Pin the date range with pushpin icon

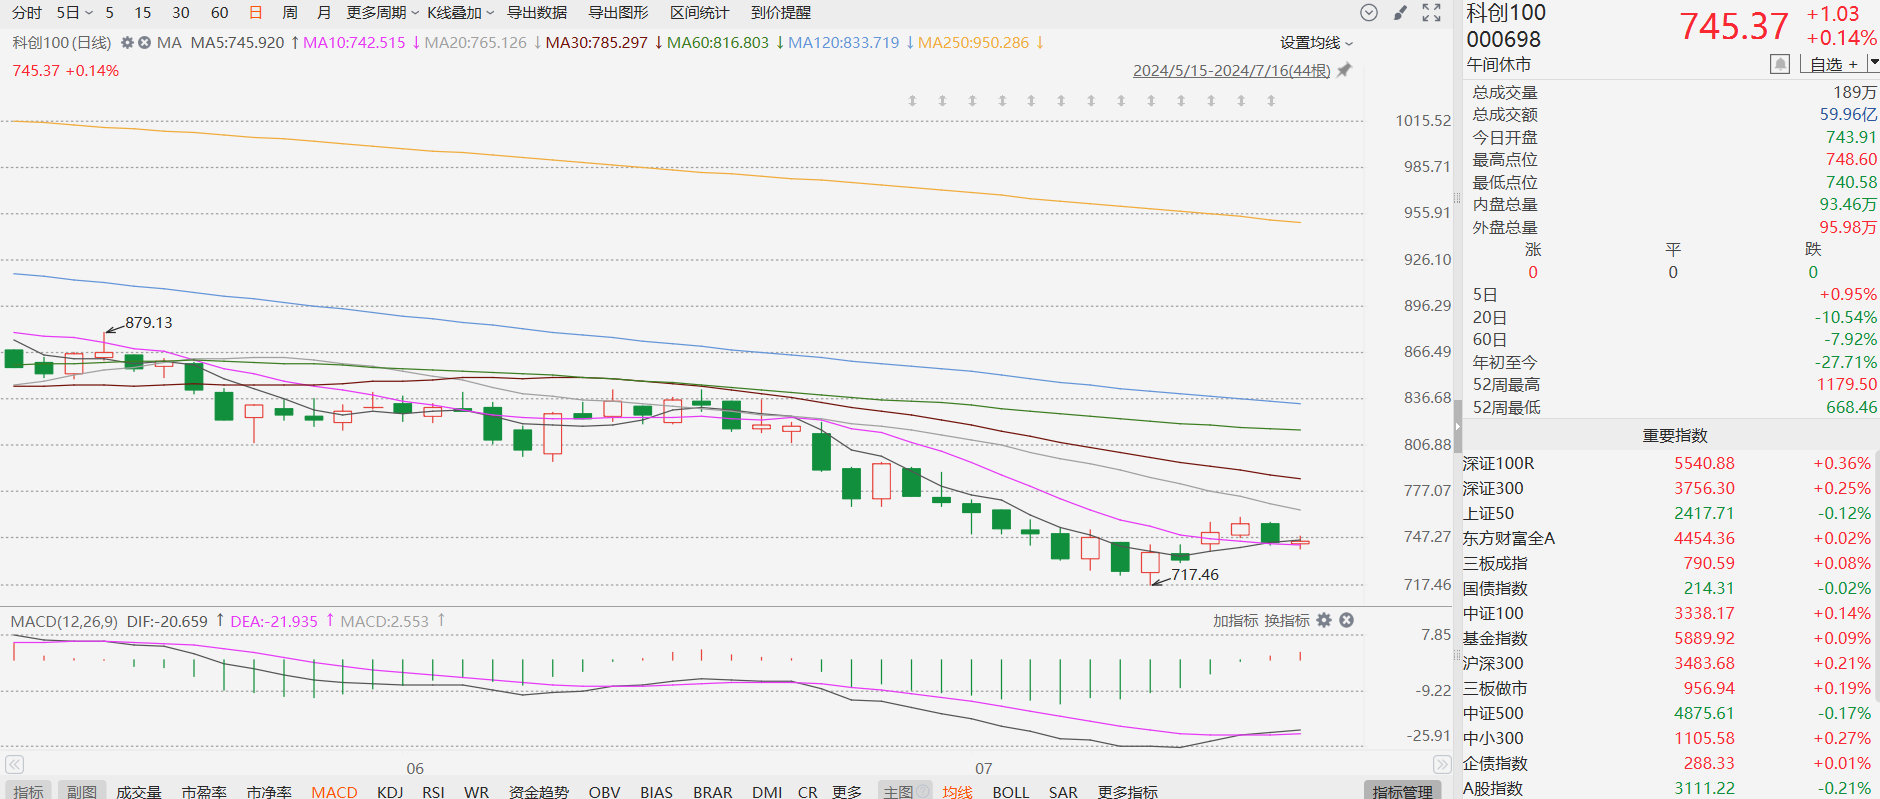click(x=1344, y=70)
